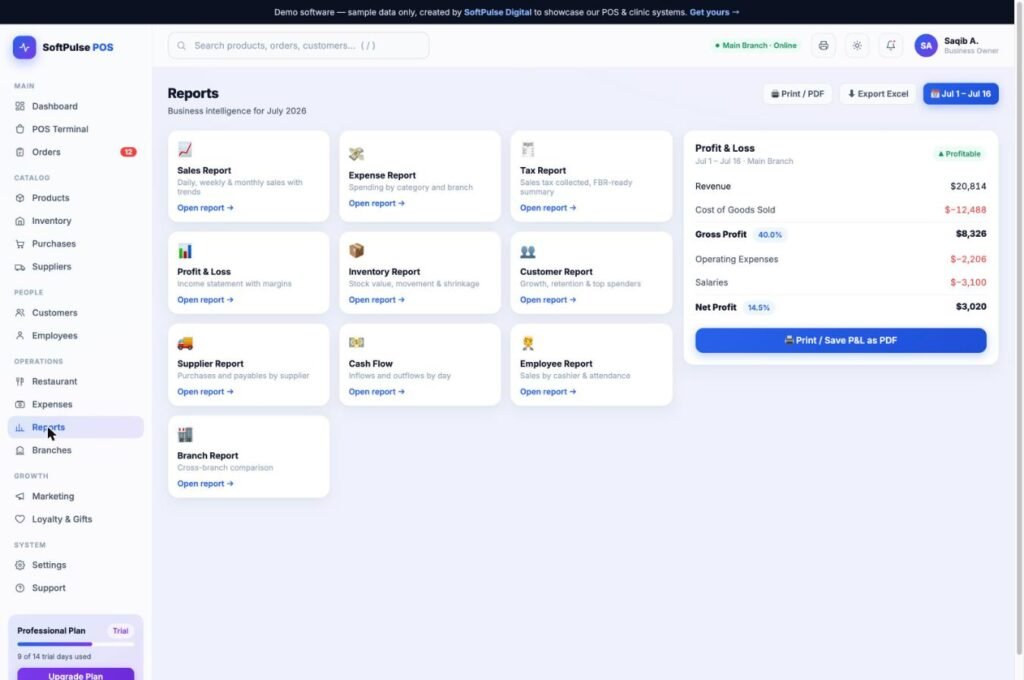Open Products in the sidebar
The height and width of the screenshot is (680, 1024).
(76, 198)
